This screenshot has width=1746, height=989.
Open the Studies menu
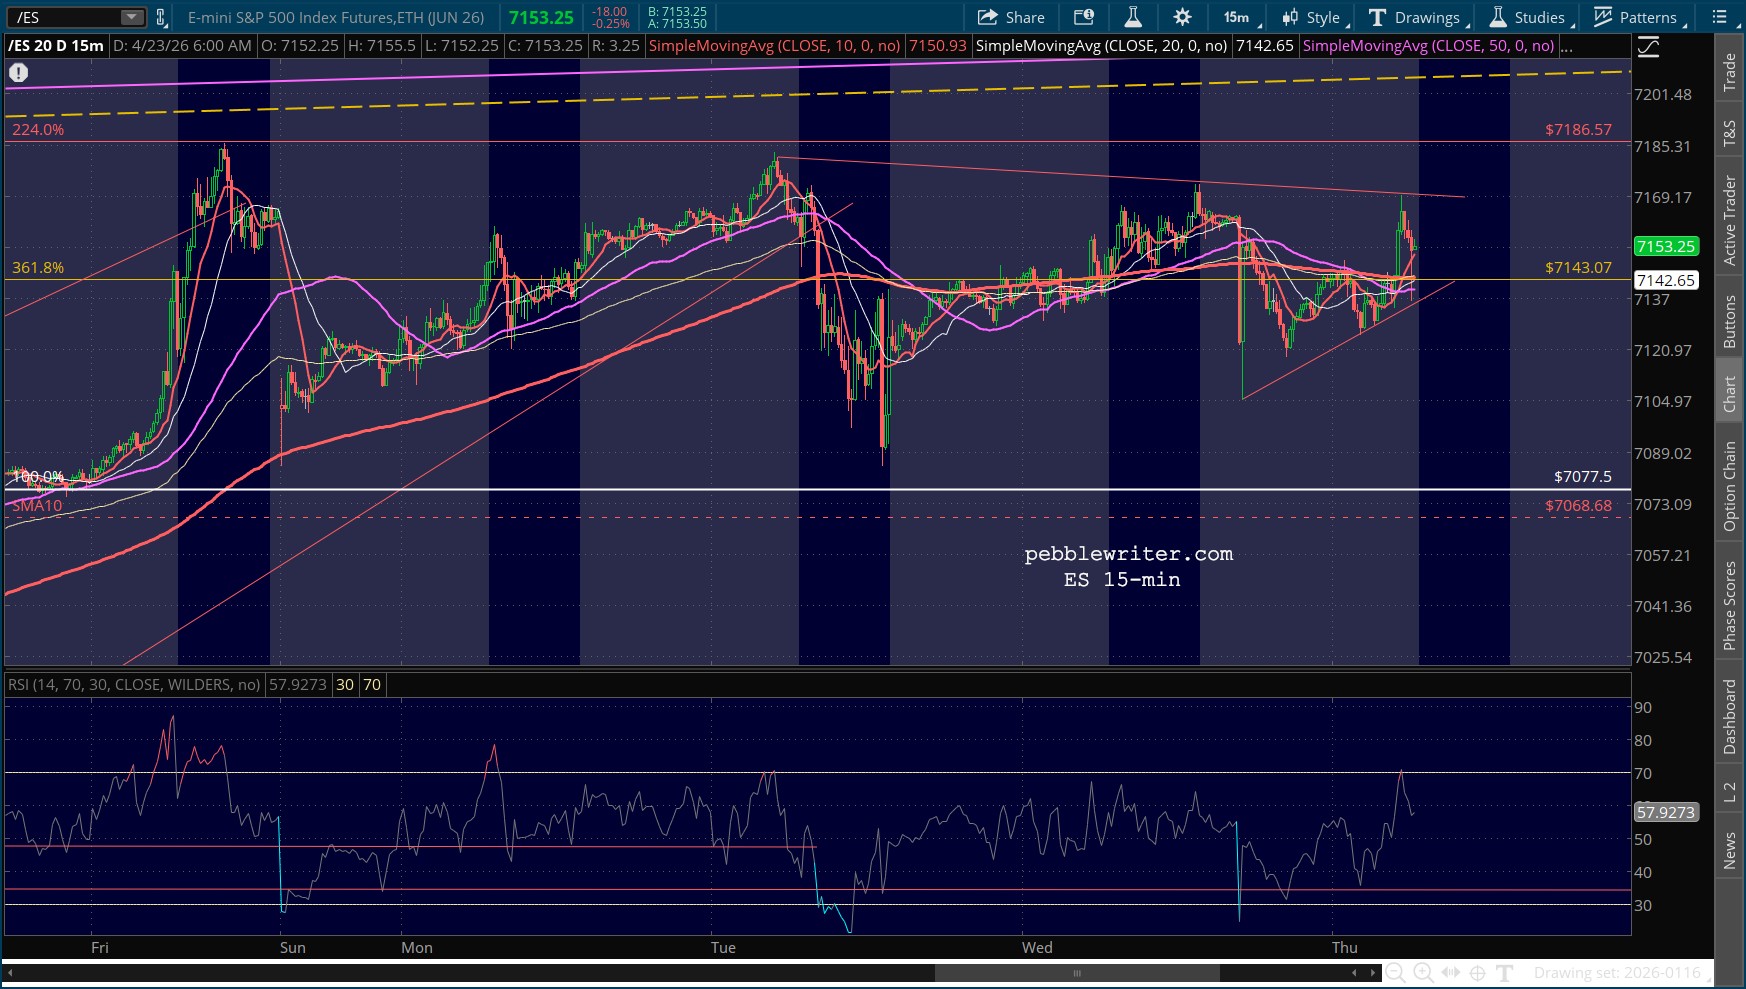coord(1528,17)
